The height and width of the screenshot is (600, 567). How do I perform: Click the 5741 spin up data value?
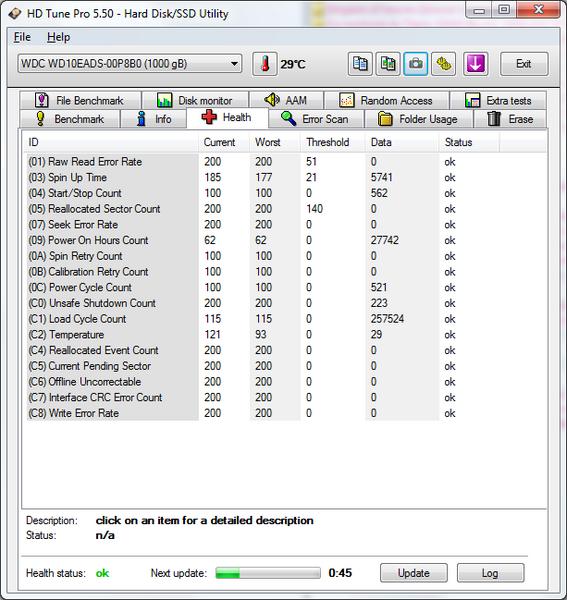tap(381, 178)
